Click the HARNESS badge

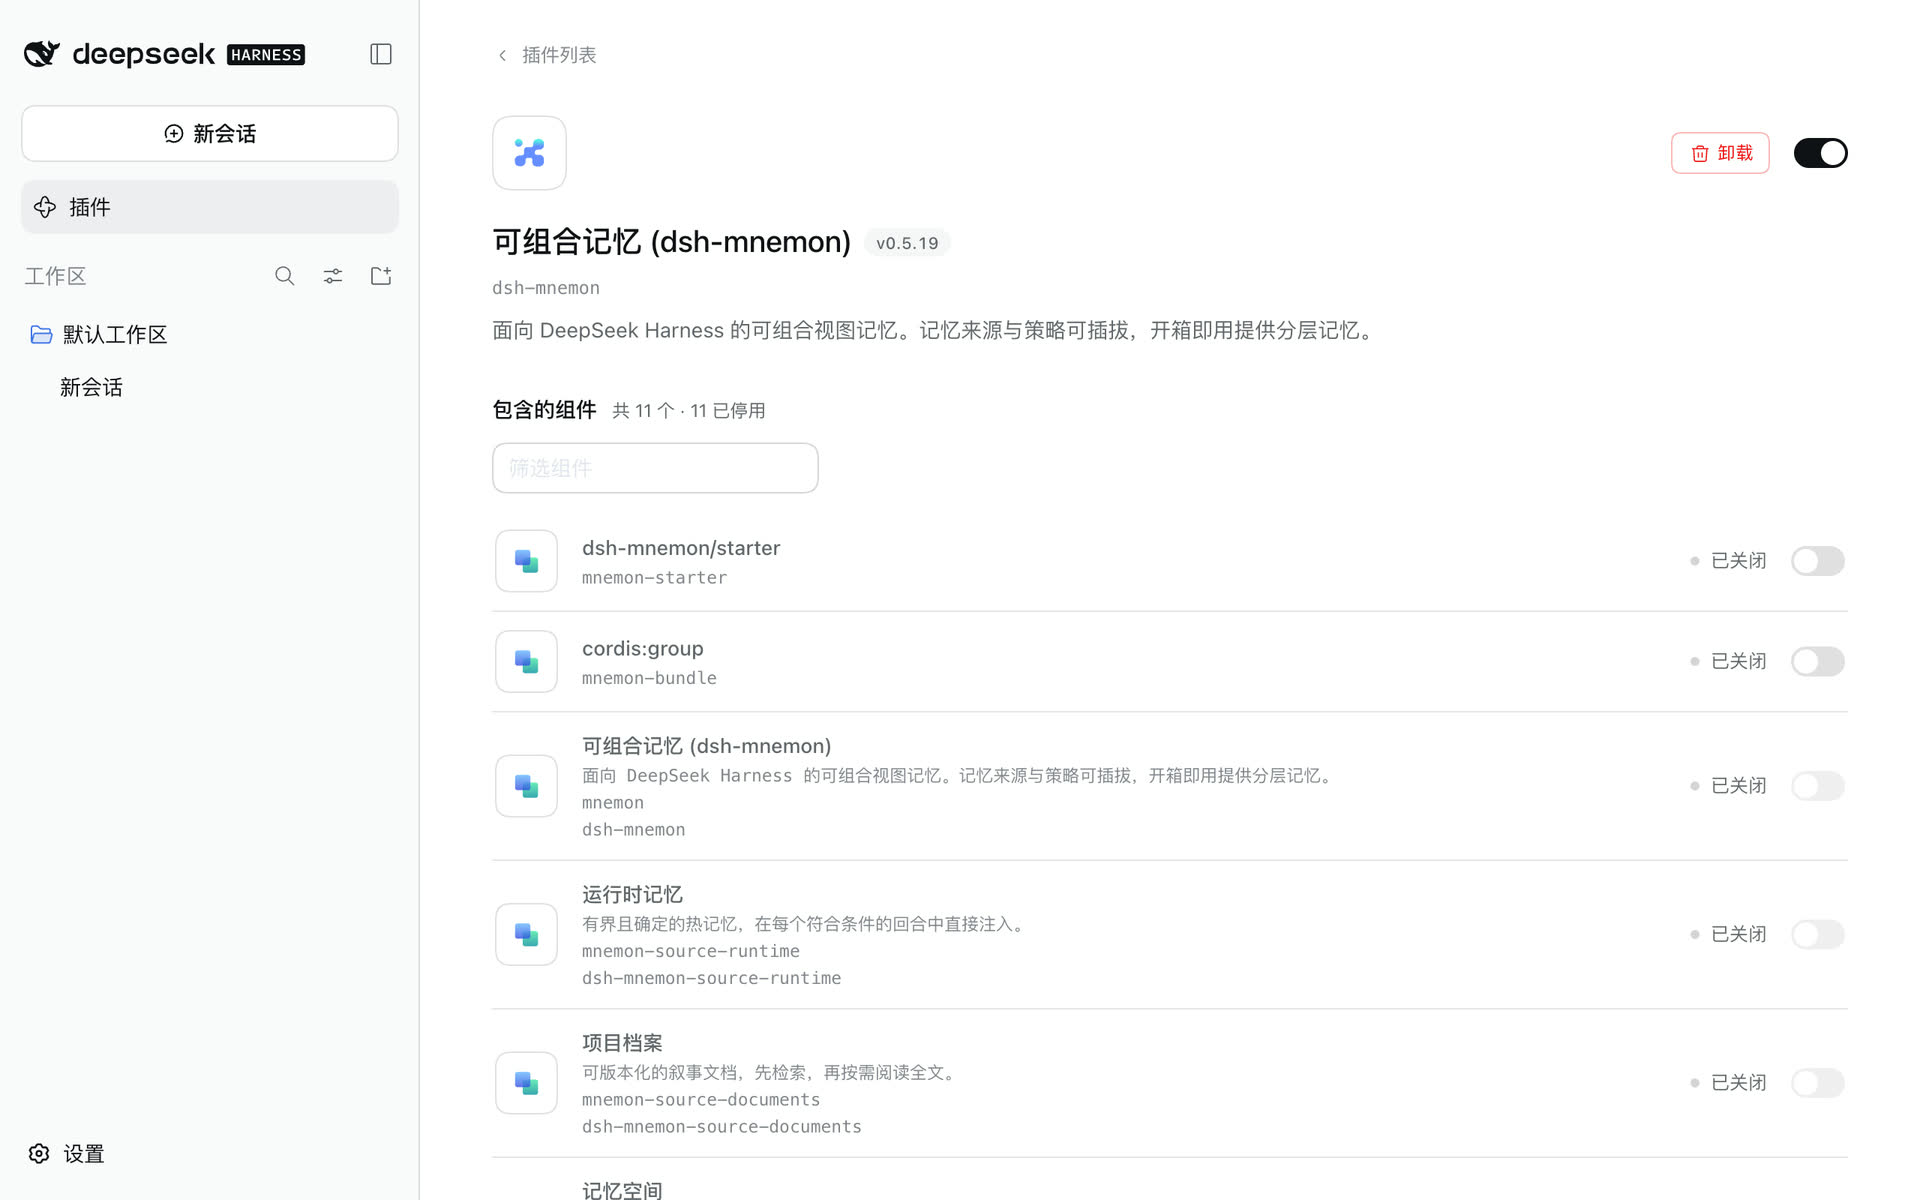[266, 55]
